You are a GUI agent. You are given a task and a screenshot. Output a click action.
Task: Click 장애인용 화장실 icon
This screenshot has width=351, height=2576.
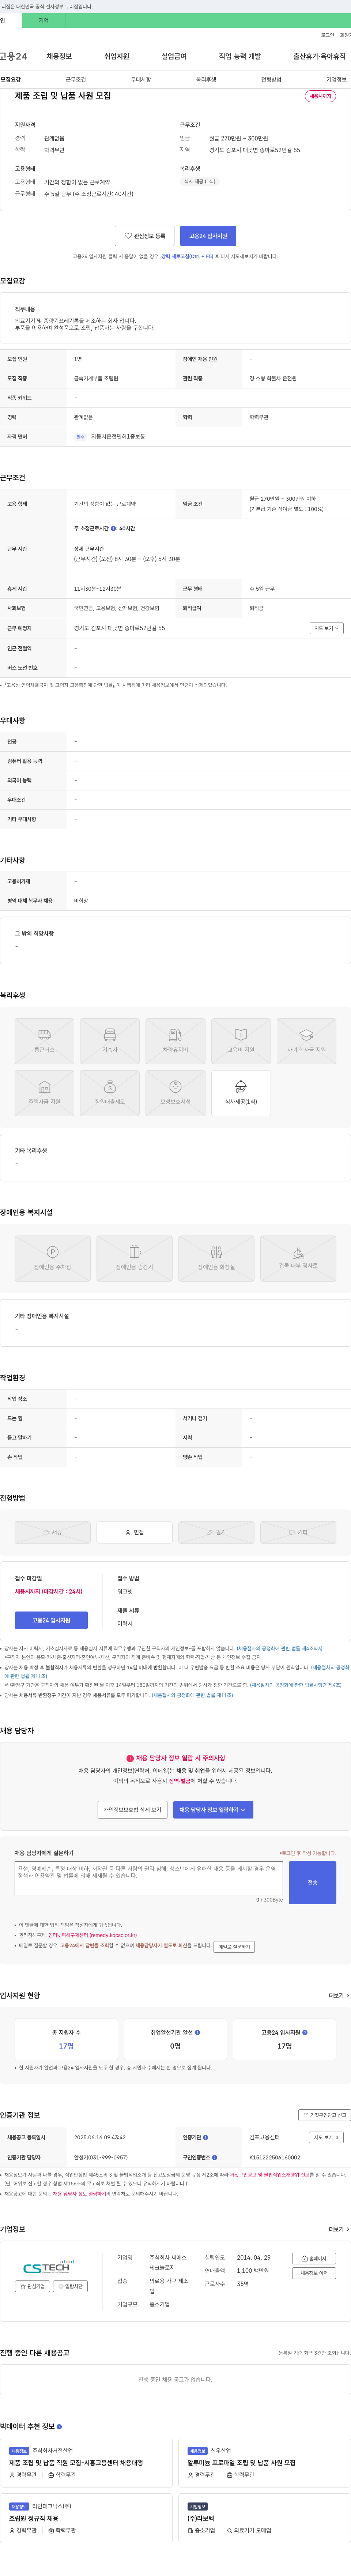click(x=216, y=1258)
